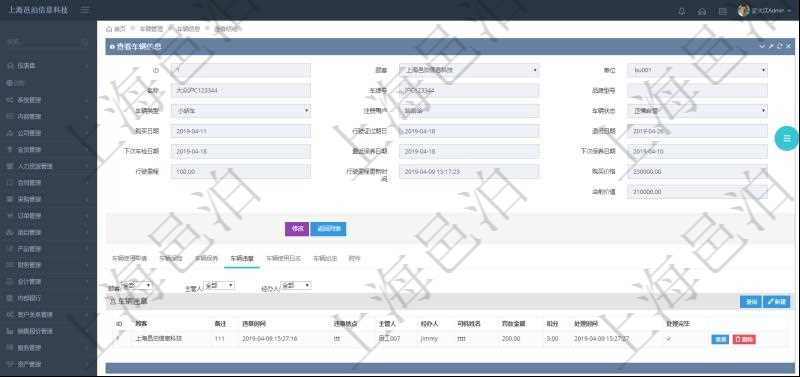This screenshot has height=377, width=800.
Task: Click the admin user avatar
Action: point(743,11)
